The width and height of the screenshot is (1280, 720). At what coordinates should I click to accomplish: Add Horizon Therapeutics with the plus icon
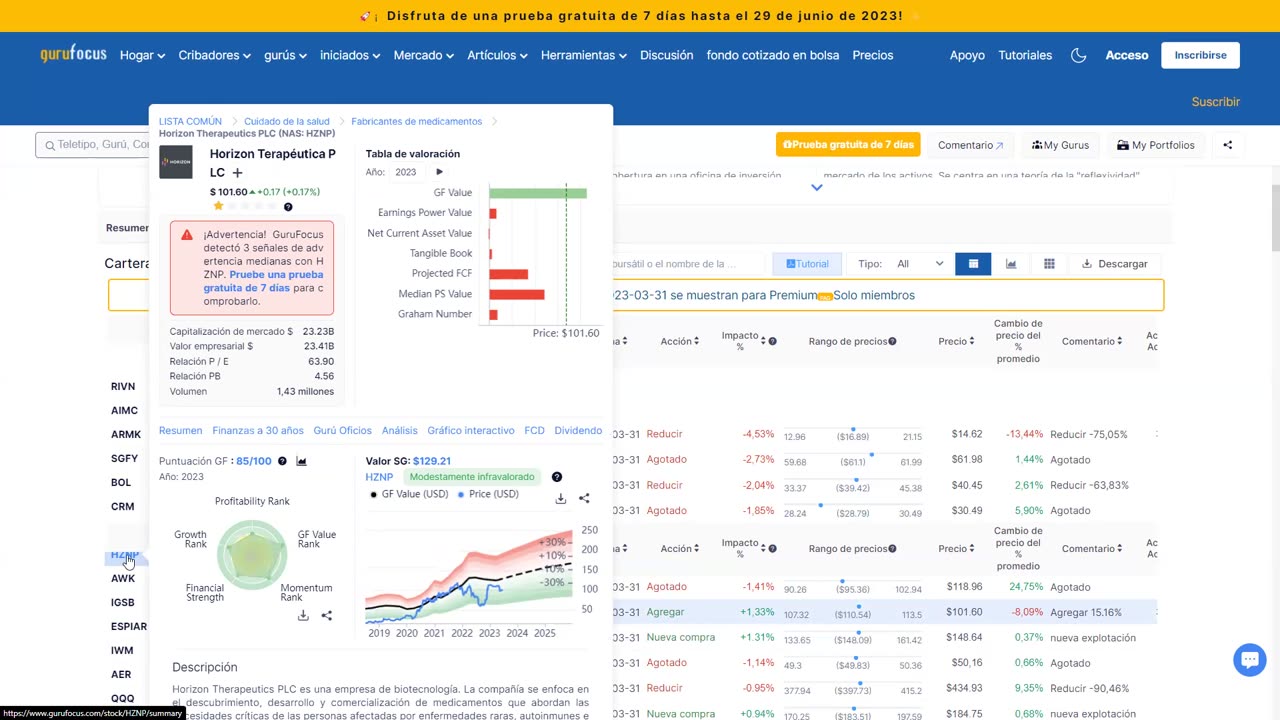[x=237, y=173]
